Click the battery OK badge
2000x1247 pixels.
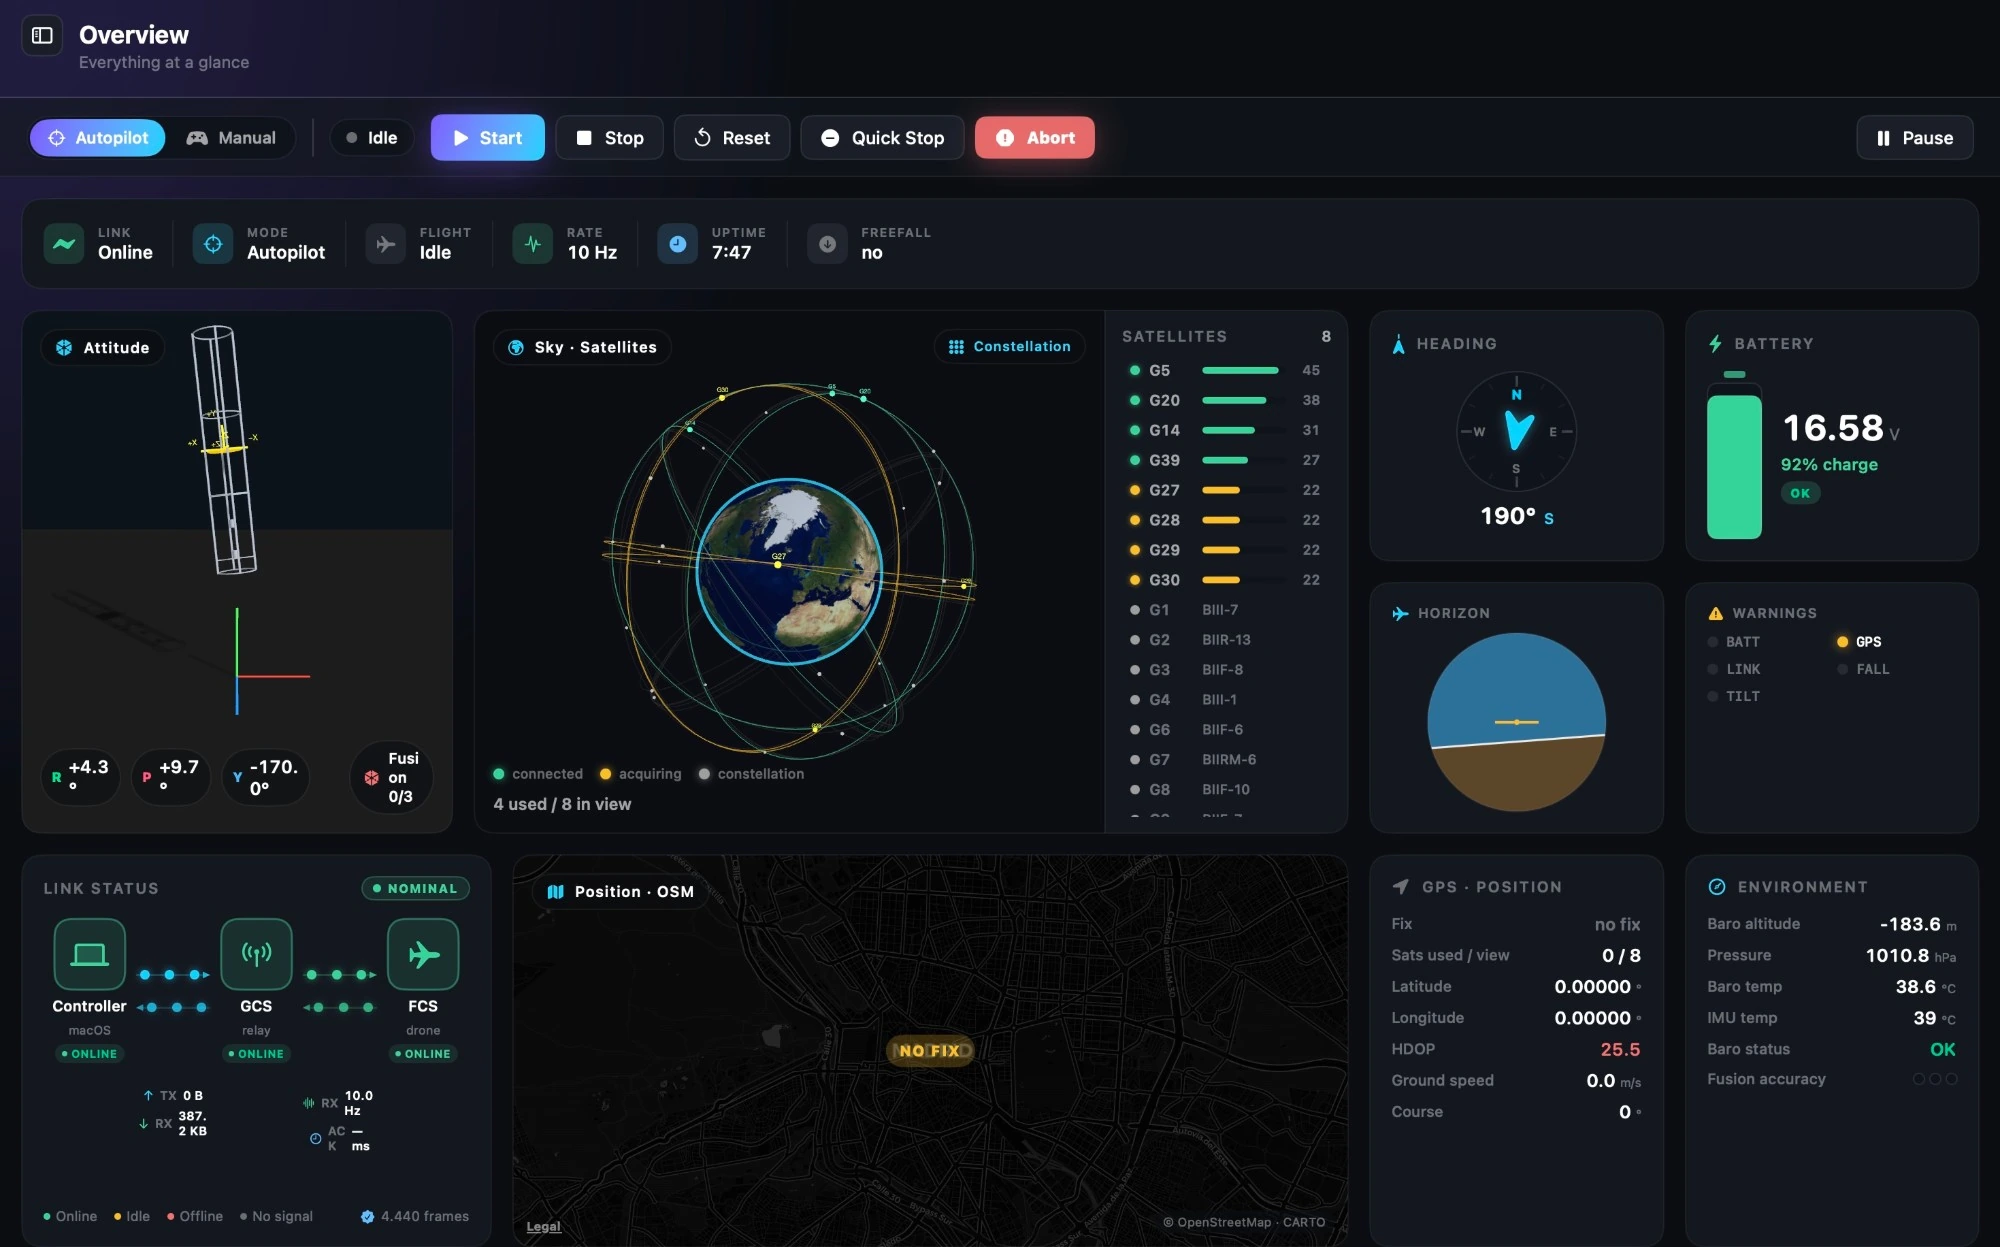tap(1800, 493)
